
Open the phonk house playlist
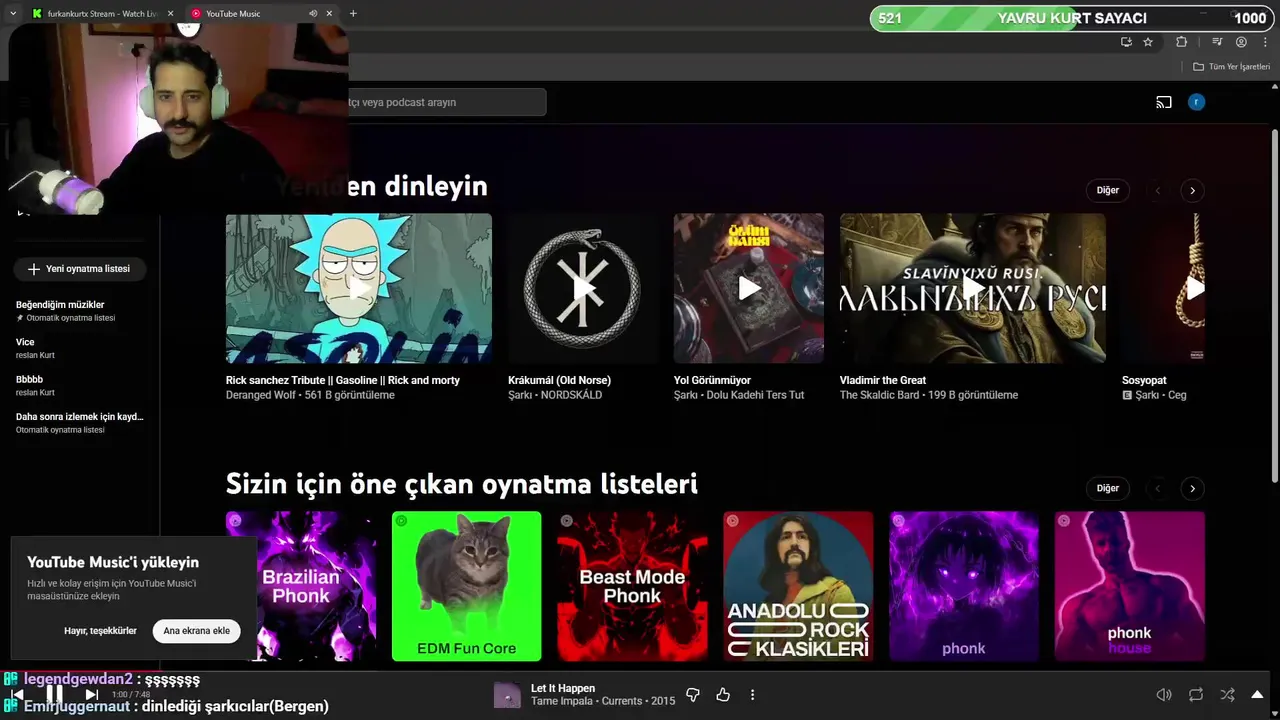coord(1130,586)
